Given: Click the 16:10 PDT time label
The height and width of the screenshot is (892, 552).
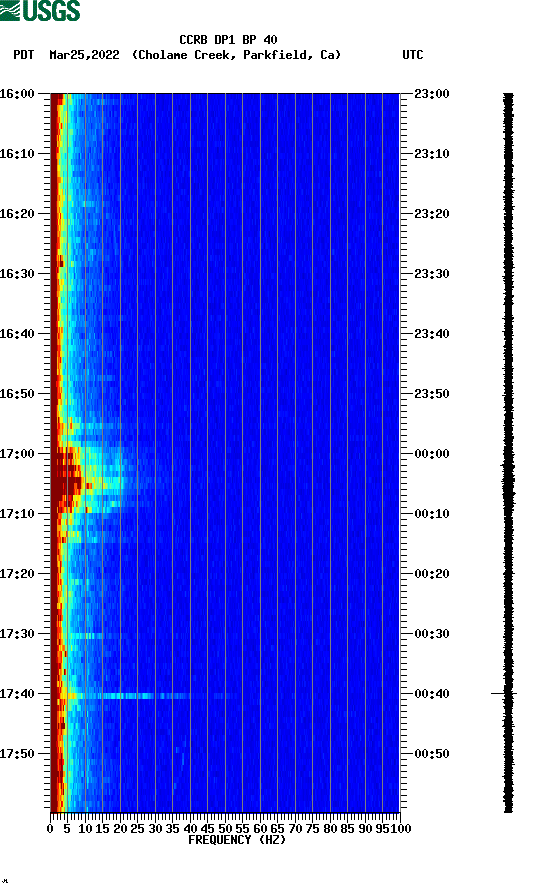Looking at the screenshot, I should (x=17, y=154).
